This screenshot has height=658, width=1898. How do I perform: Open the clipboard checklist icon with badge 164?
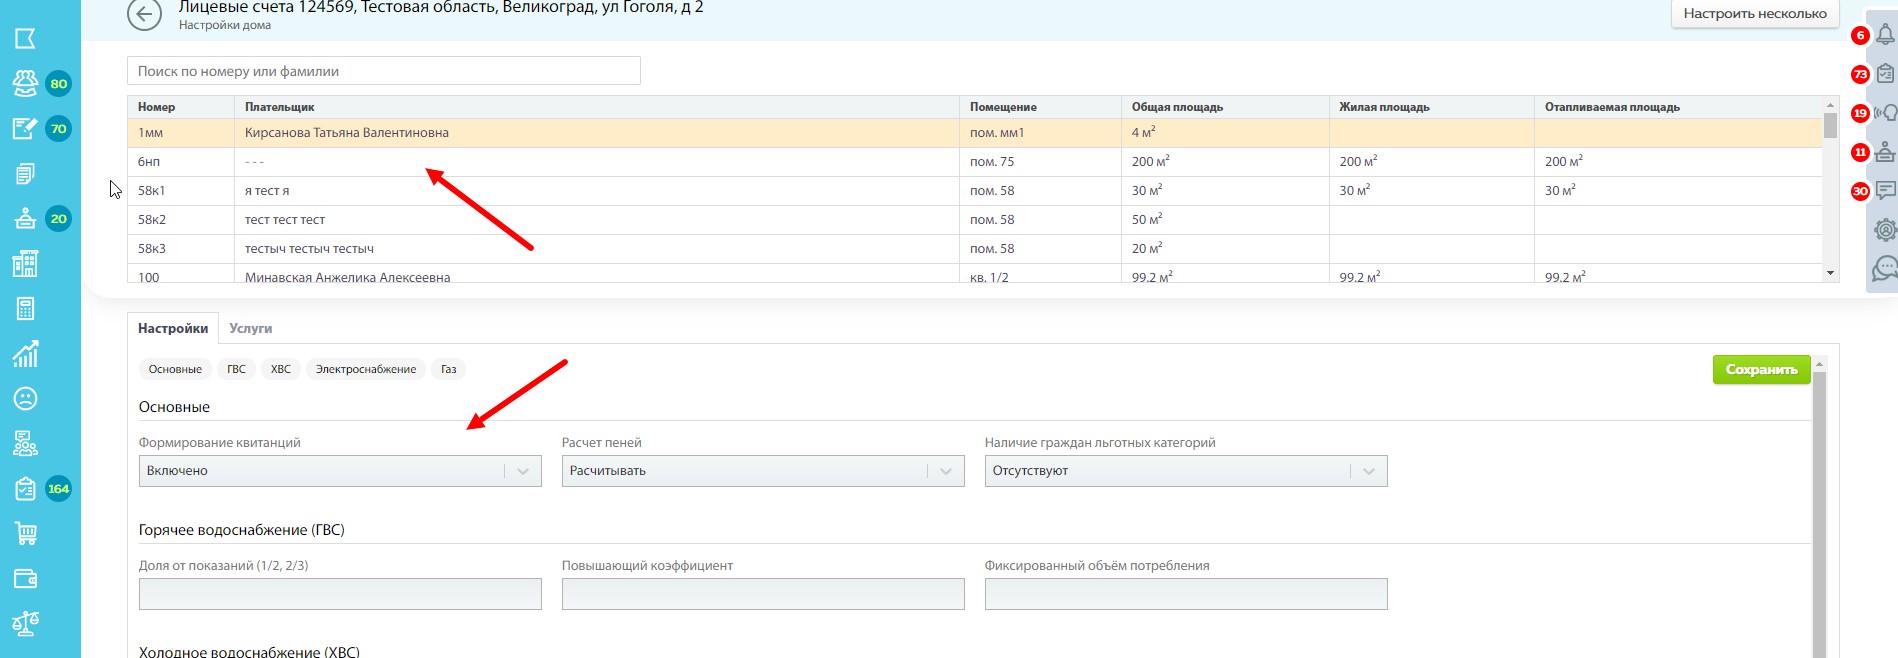click(x=26, y=489)
